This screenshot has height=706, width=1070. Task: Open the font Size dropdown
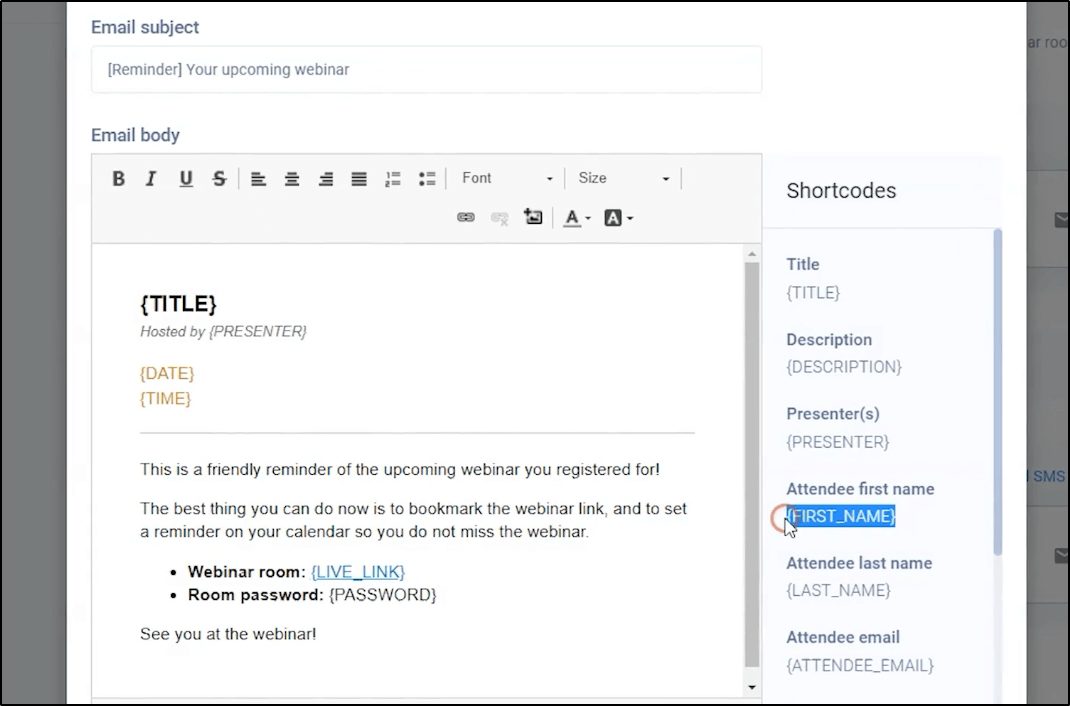tap(622, 177)
